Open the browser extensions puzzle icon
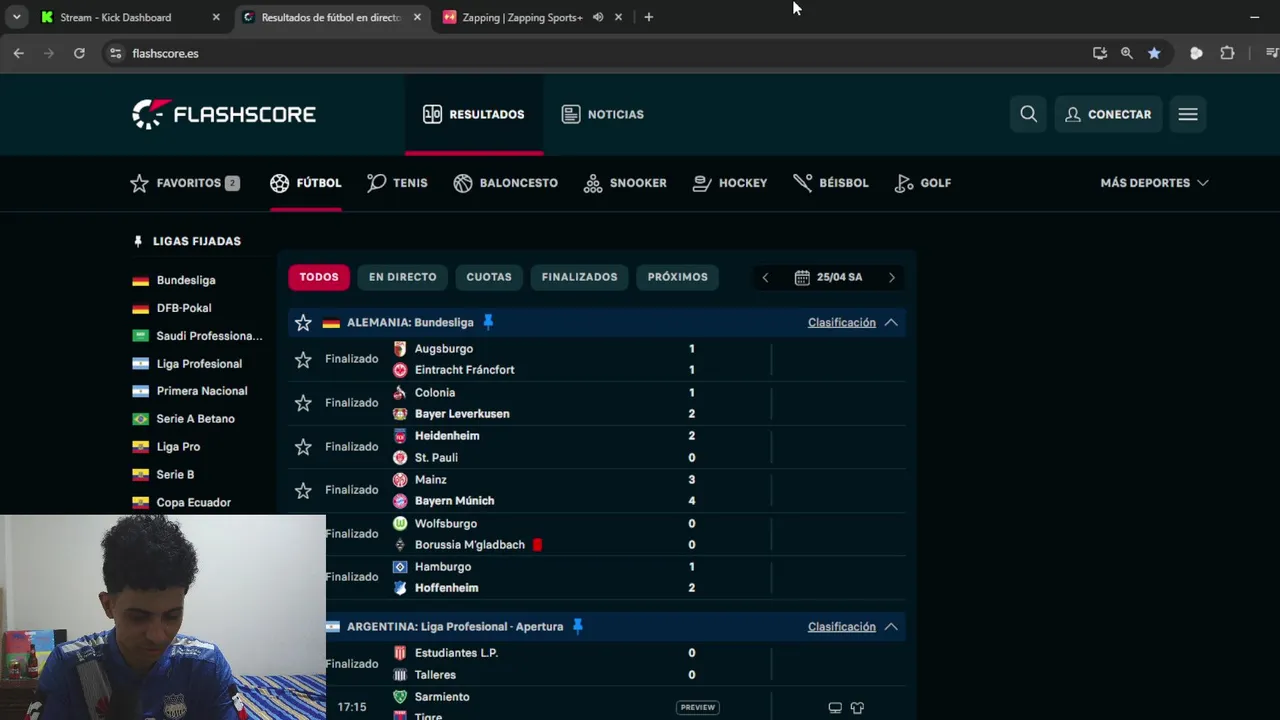The height and width of the screenshot is (720, 1280). pos(1227,53)
